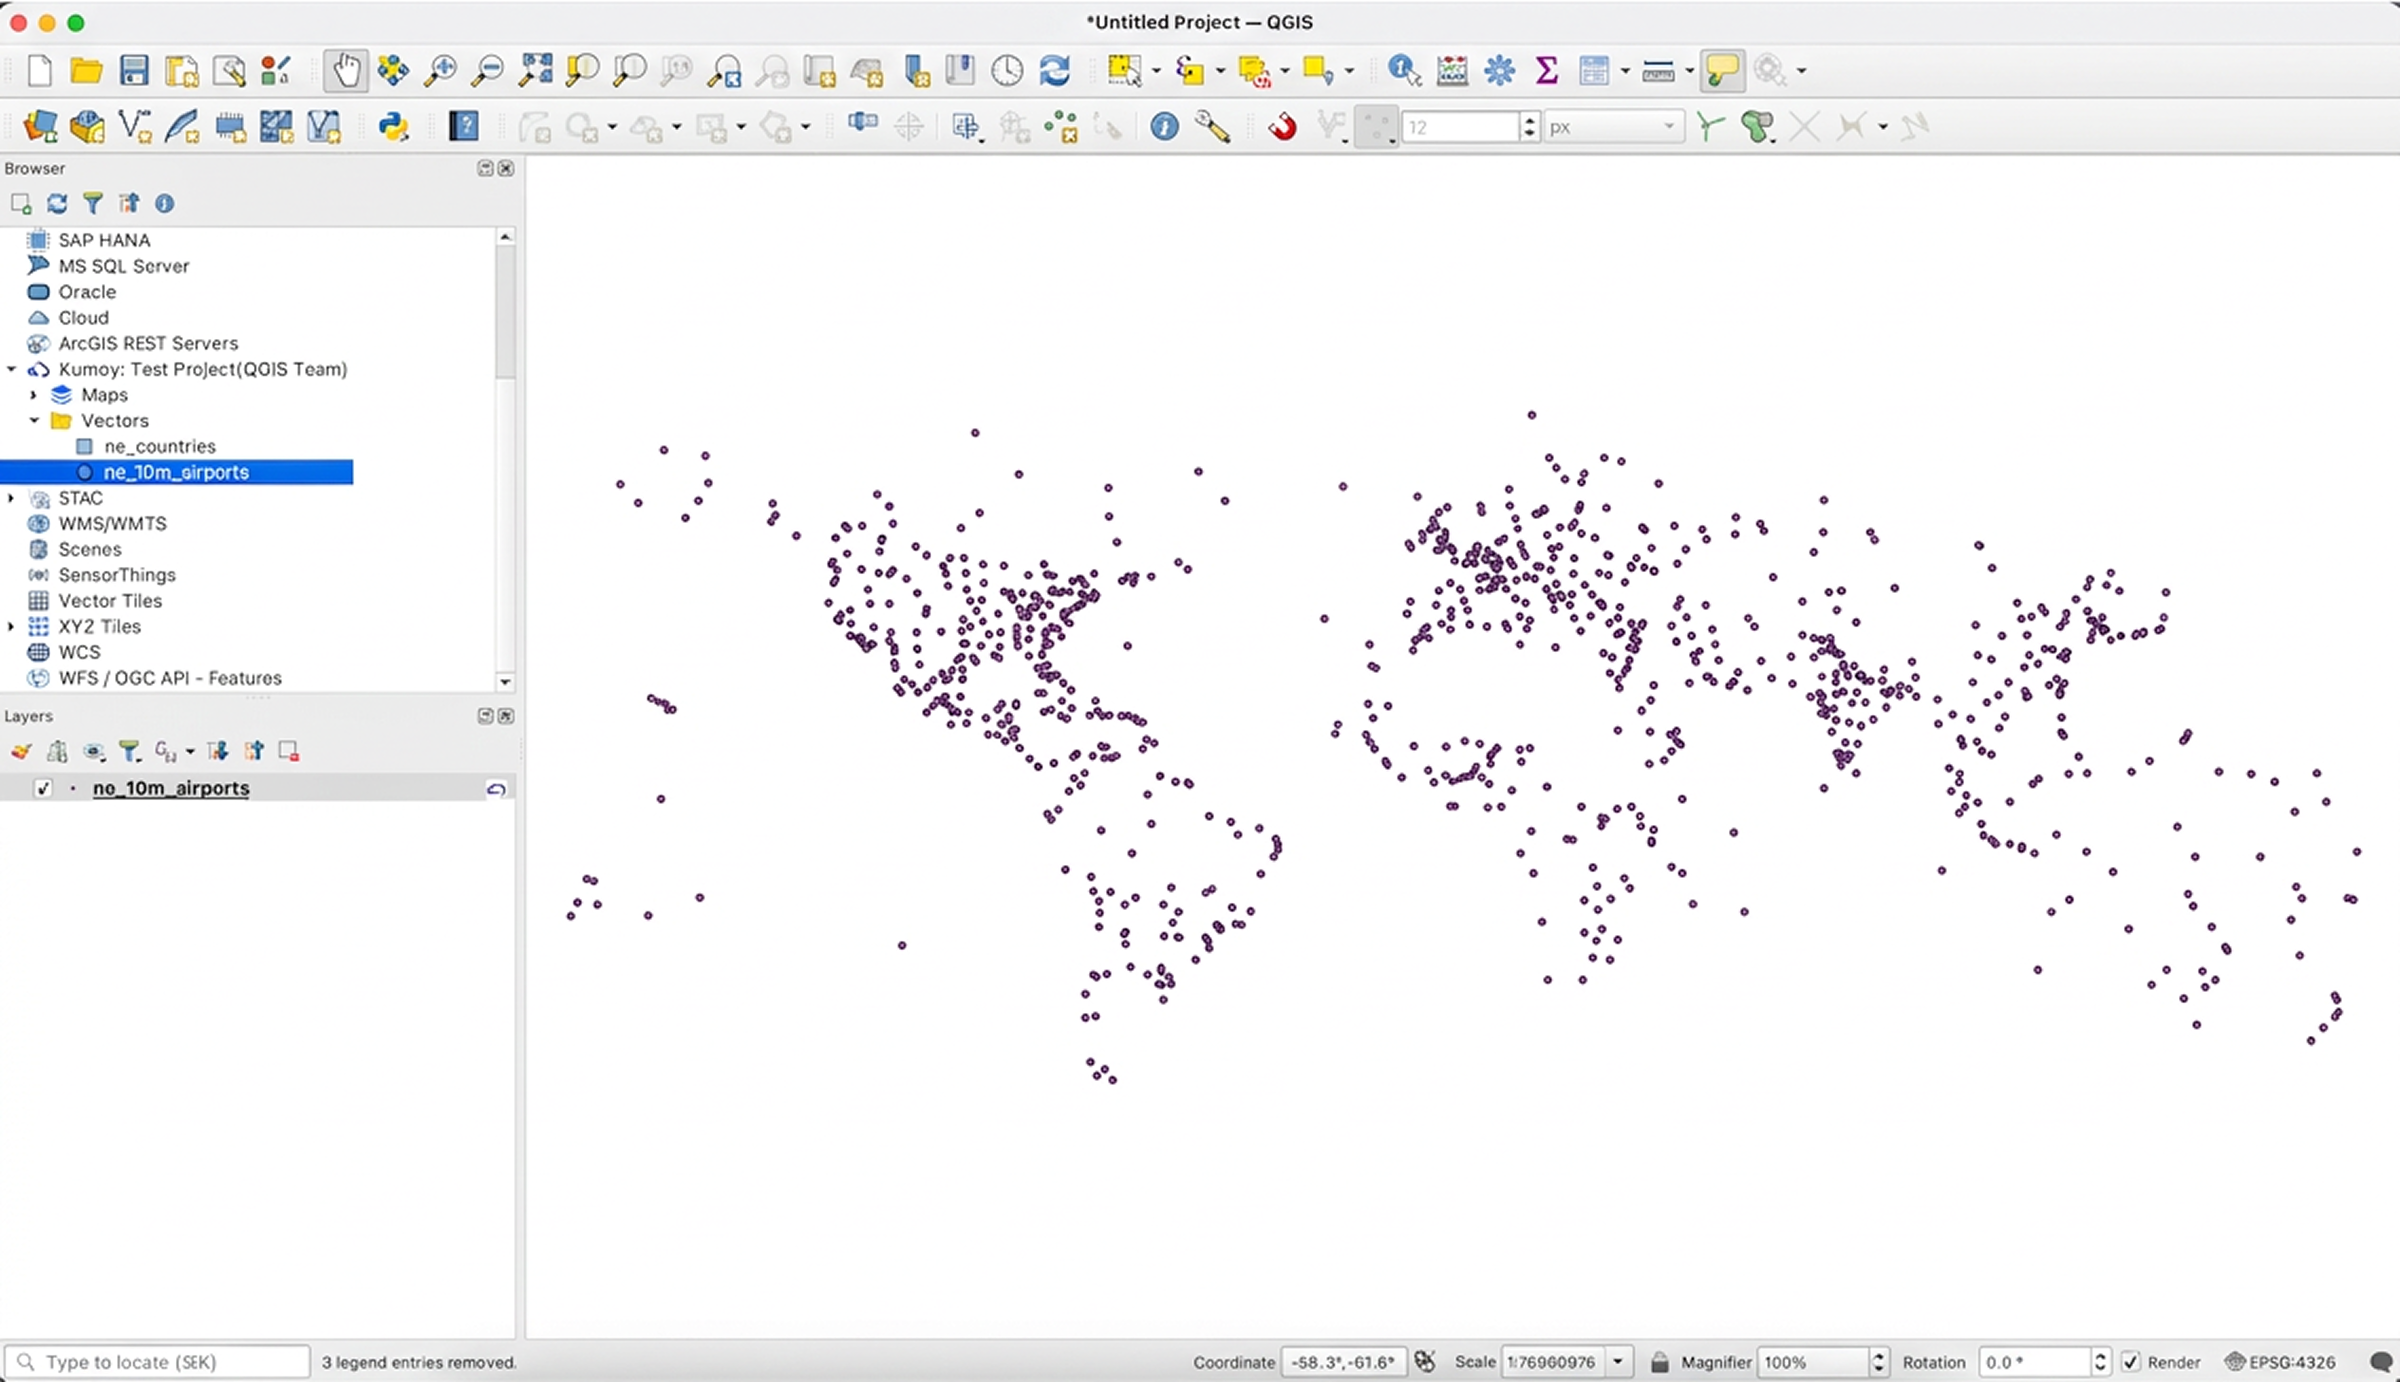Increase the Magnifier value with stepper
2400x1382 pixels.
coord(1878,1356)
